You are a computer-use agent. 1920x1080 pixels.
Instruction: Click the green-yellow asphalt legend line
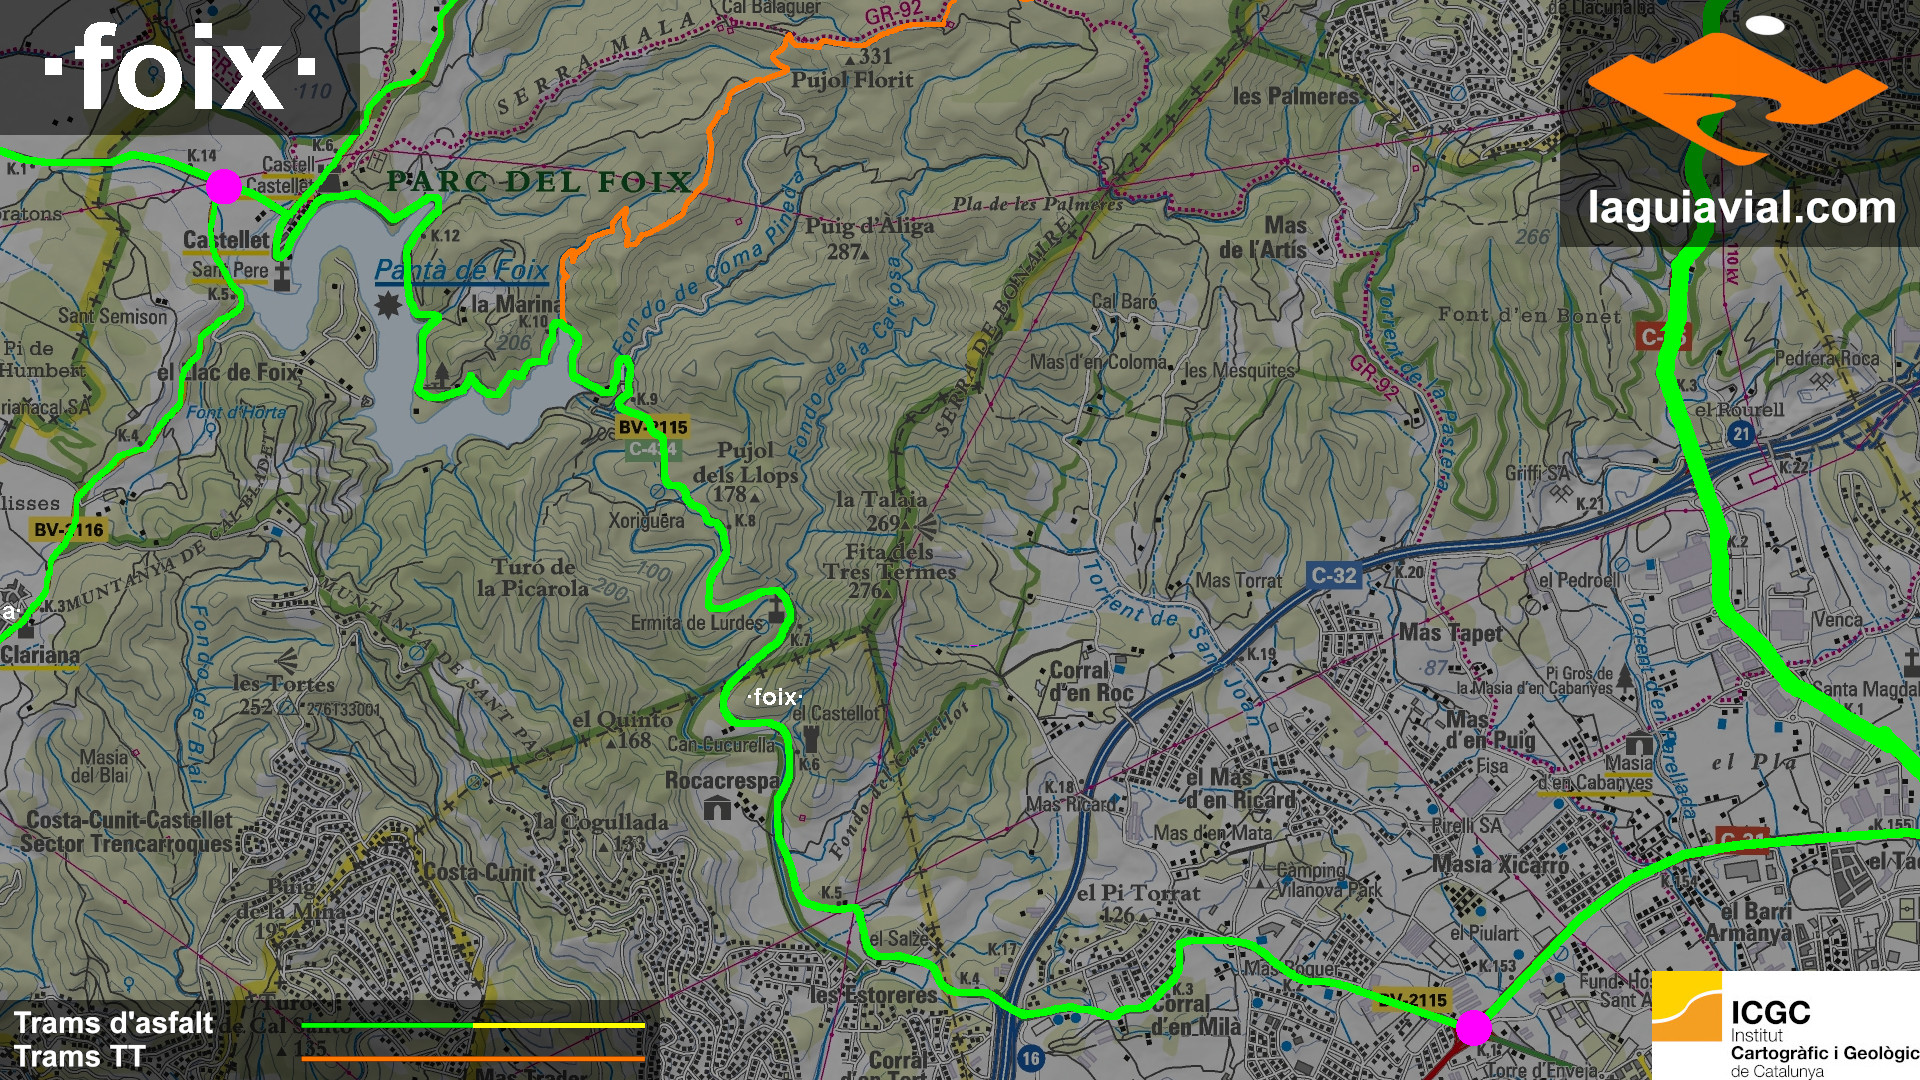click(x=473, y=1025)
